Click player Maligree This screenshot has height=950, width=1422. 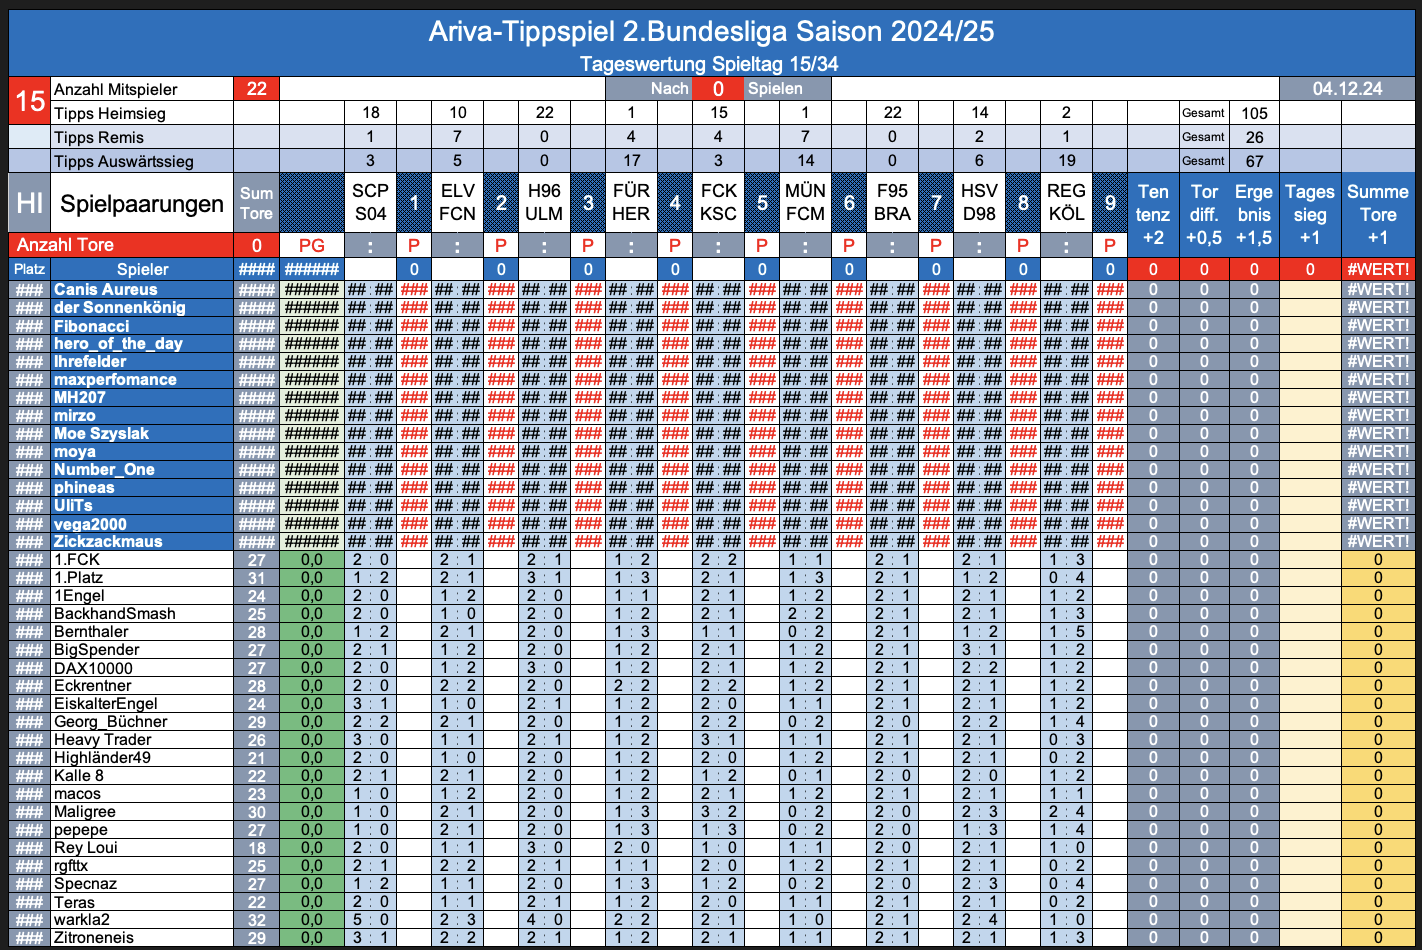tap(85, 811)
